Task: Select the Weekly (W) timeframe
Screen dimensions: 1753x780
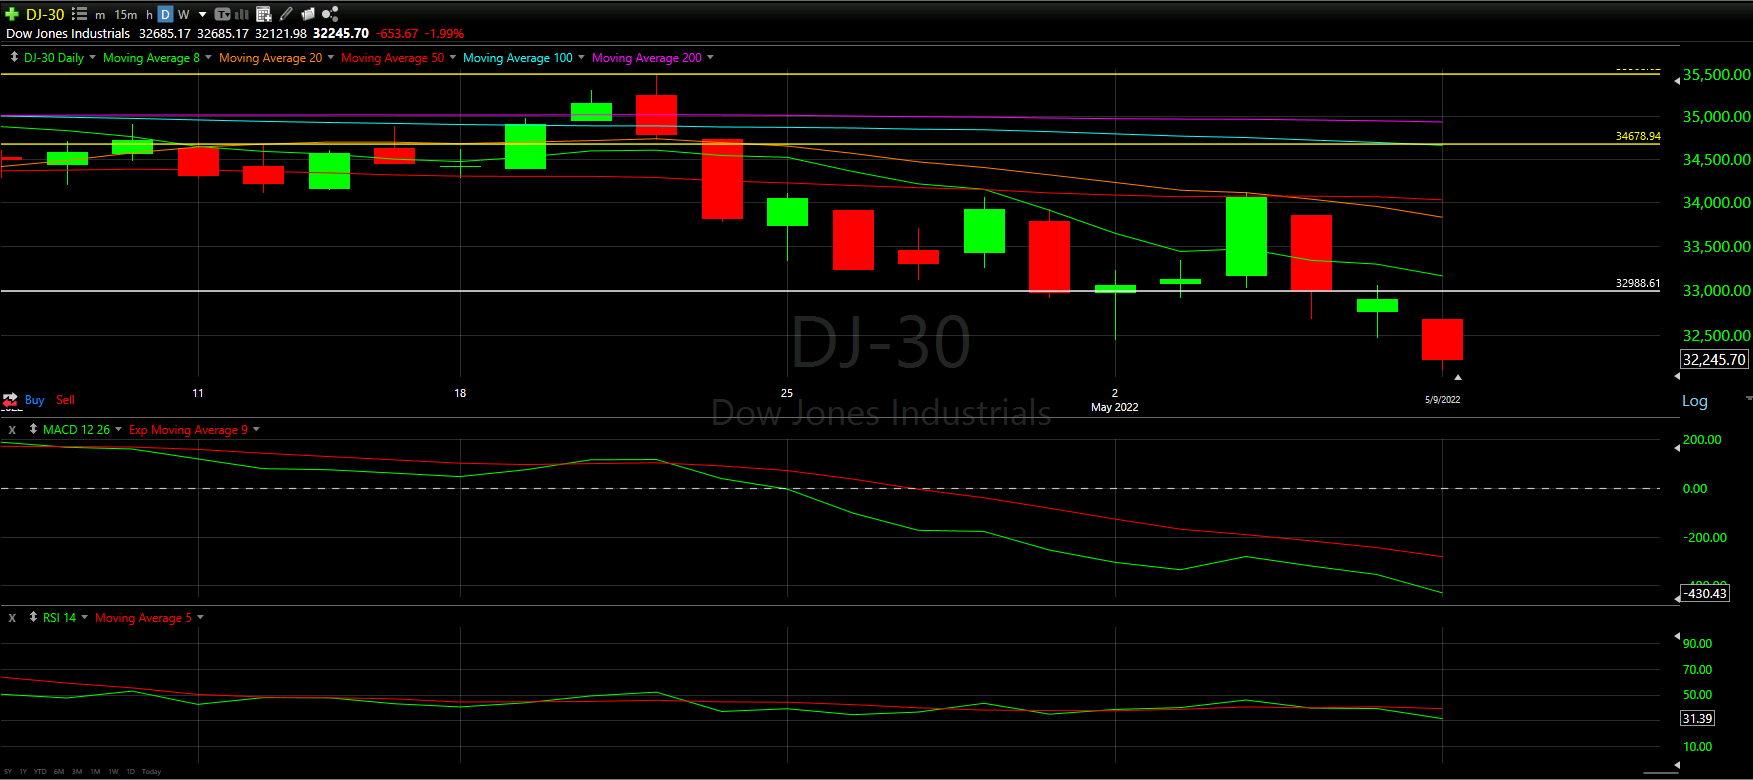Action: click(184, 15)
